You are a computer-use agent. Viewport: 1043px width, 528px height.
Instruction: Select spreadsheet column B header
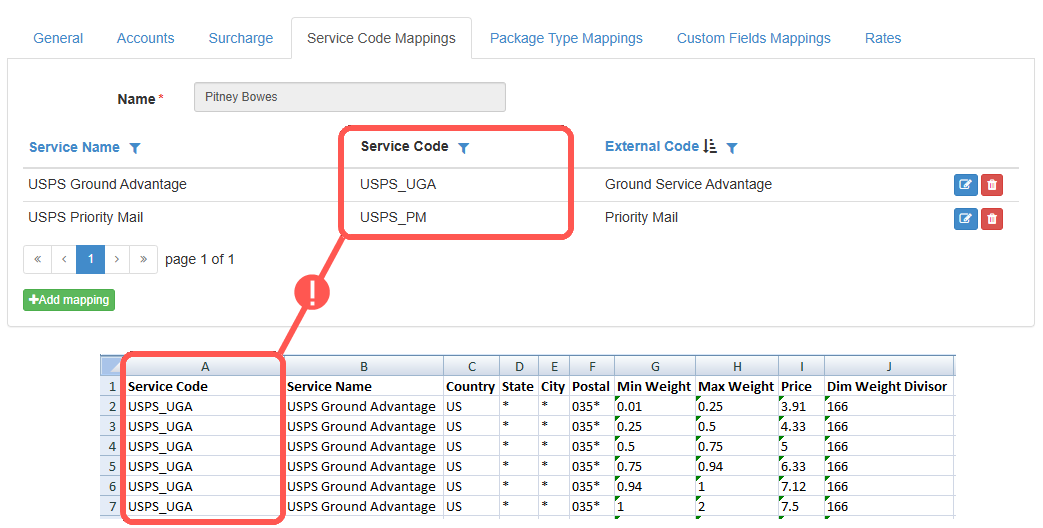tap(364, 366)
